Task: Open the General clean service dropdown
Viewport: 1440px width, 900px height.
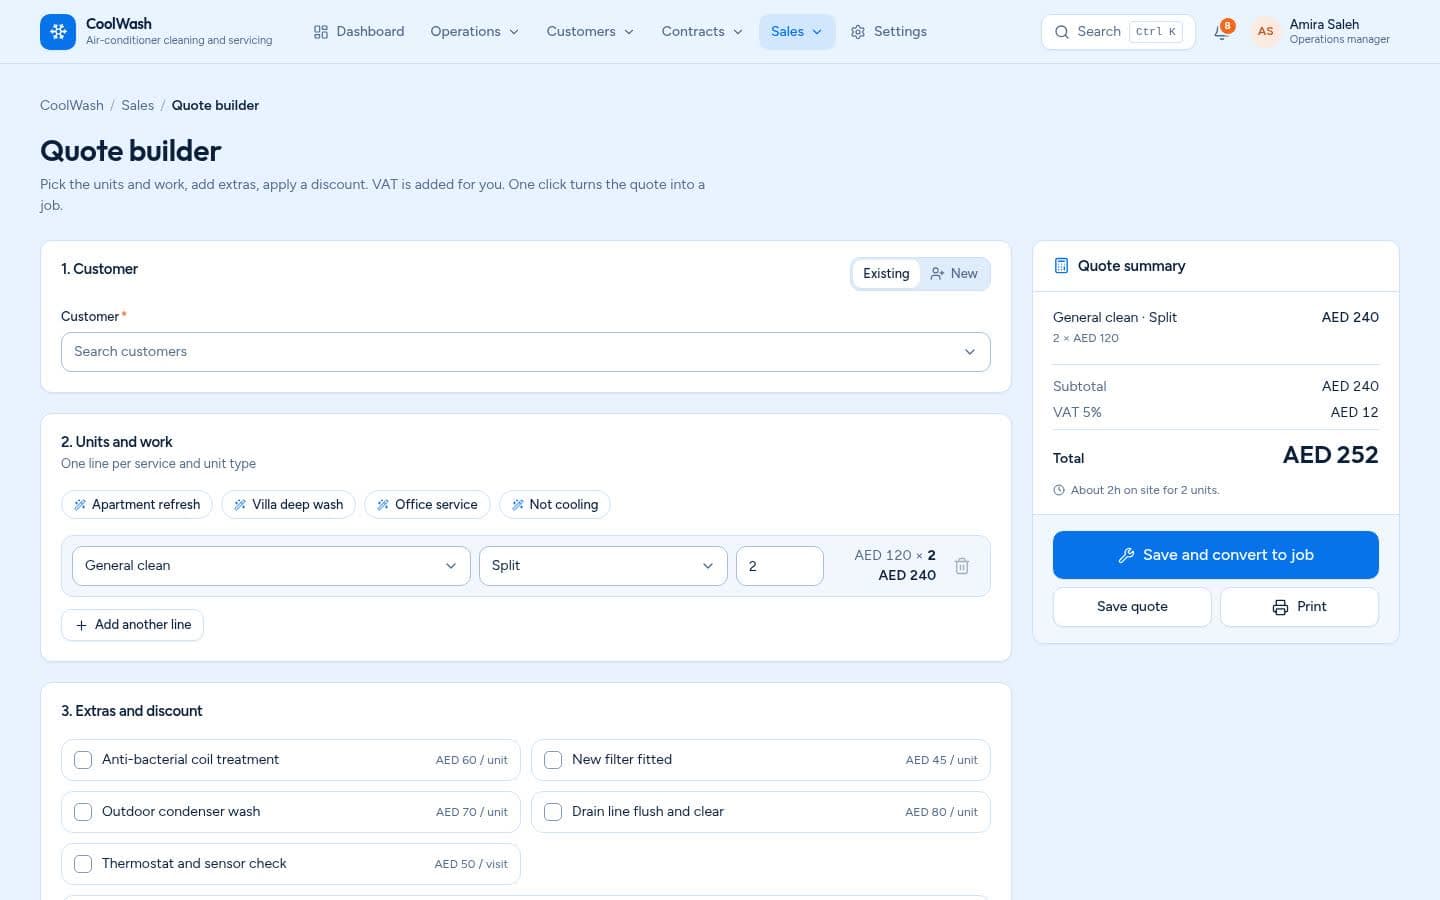Action: click(x=271, y=566)
